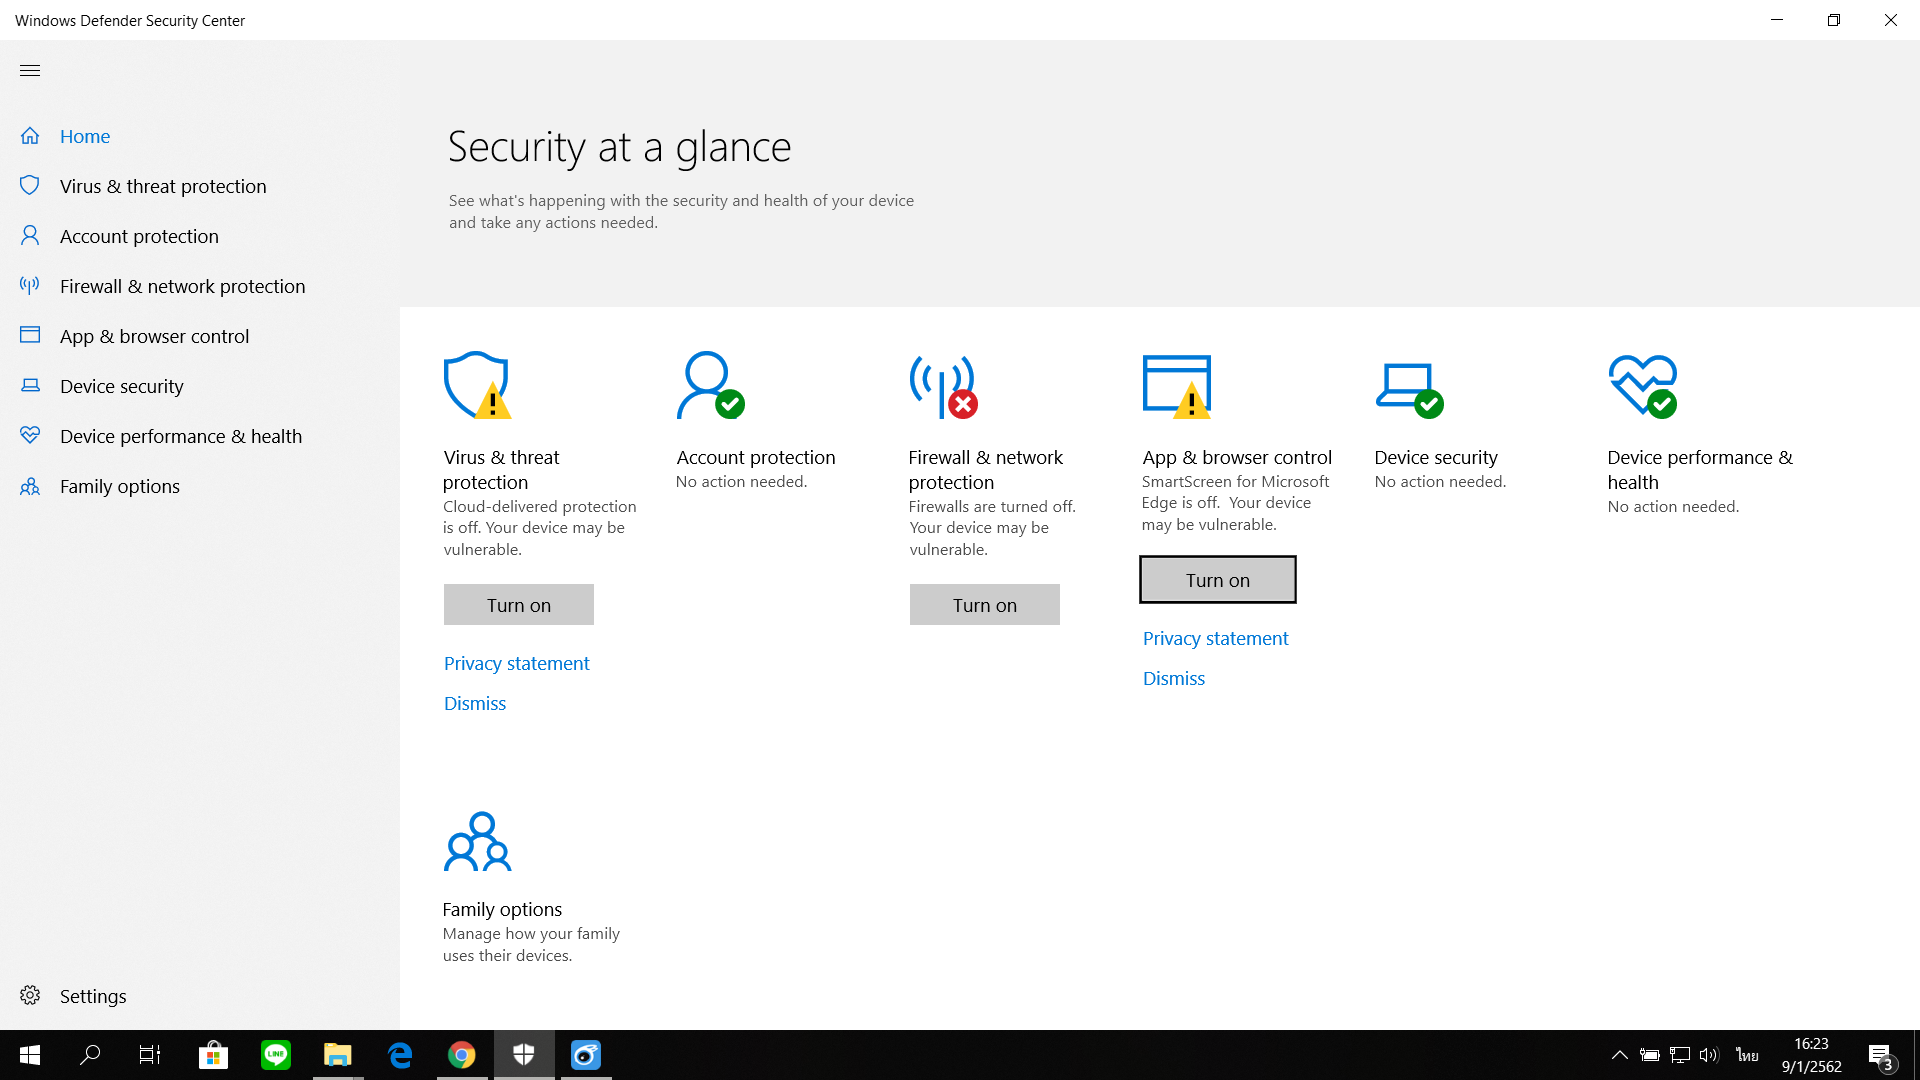The image size is (1920, 1080).
Task: Open the Action Center notifications
Action: tap(1881, 1054)
